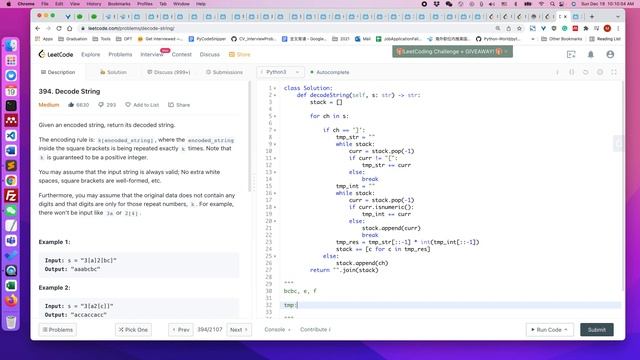This screenshot has width=640, height=360.
Task: Open LeetCoding Challenge giveaway banner
Action: click(x=452, y=51)
